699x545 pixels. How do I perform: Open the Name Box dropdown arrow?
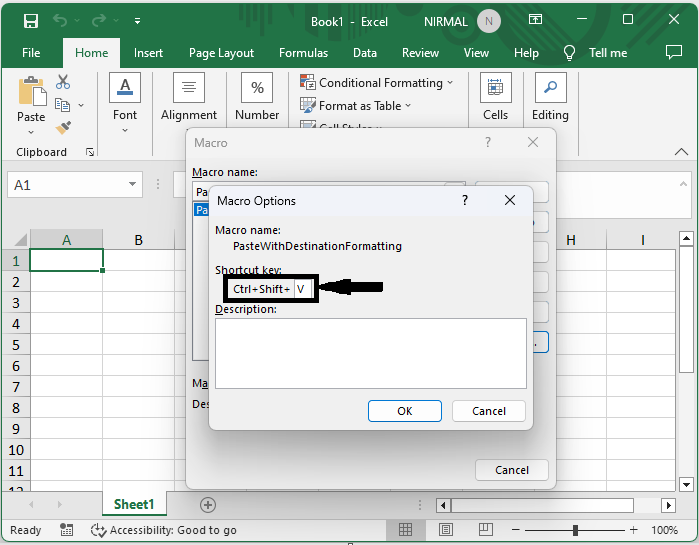coord(134,185)
